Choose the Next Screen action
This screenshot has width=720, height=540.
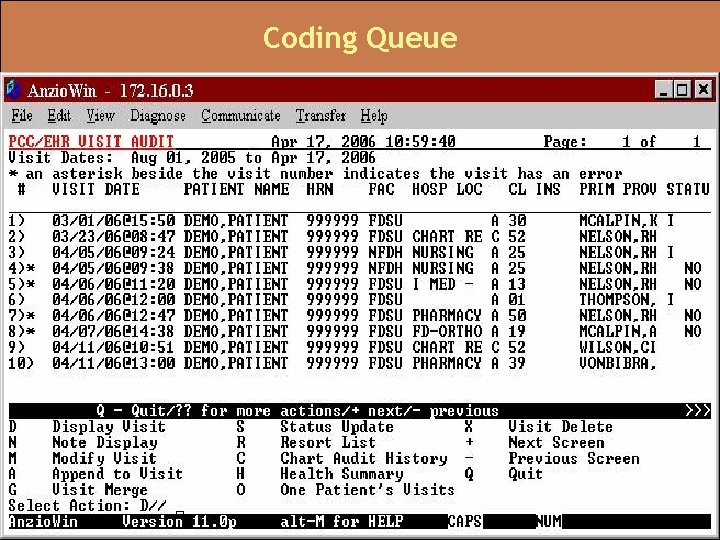click(x=556, y=443)
